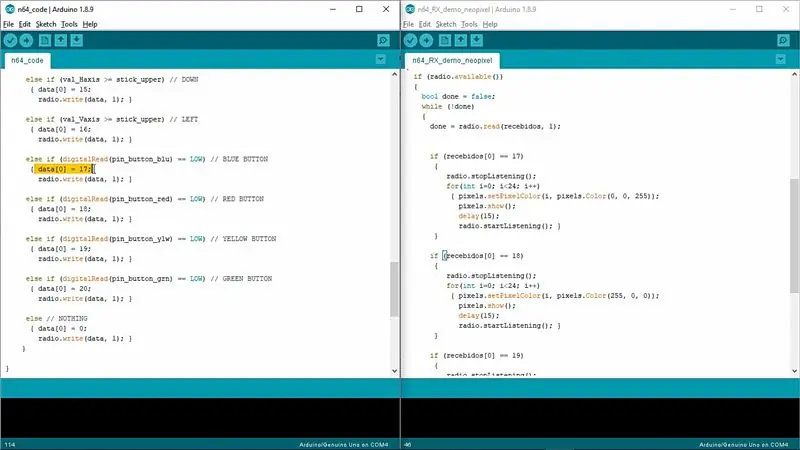Click the highlighted data[0] = 17 line
This screenshot has width=800, height=450.
pos(63,169)
